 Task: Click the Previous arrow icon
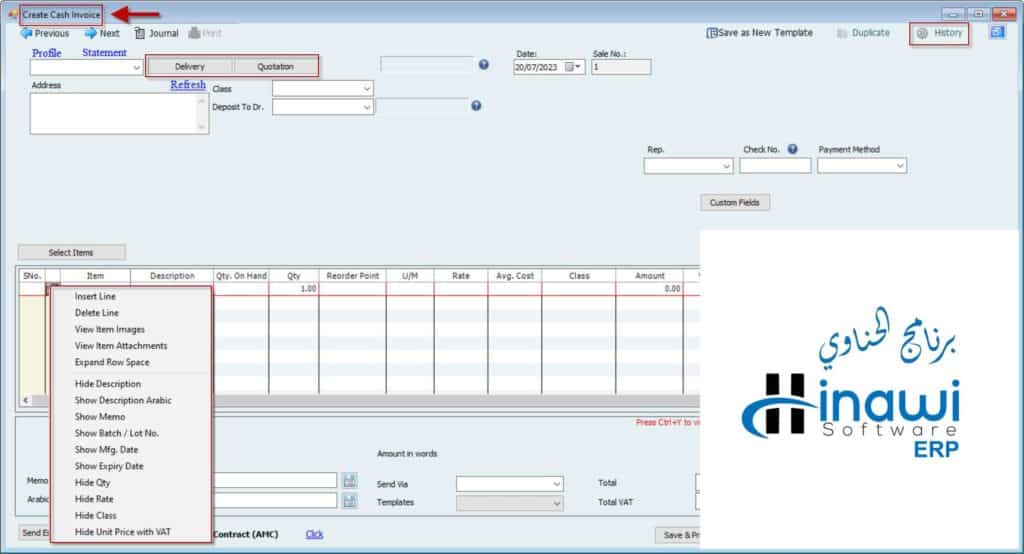[x=27, y=33]
